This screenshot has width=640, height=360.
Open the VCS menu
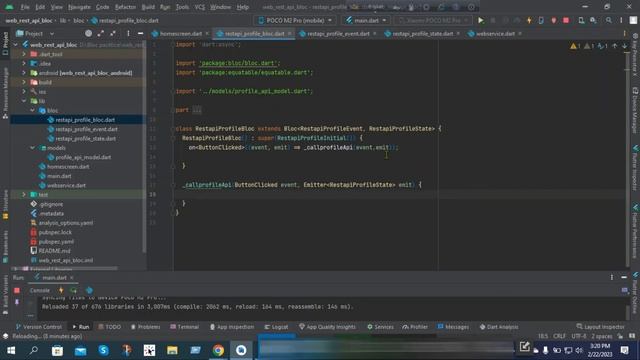[200, 7]
